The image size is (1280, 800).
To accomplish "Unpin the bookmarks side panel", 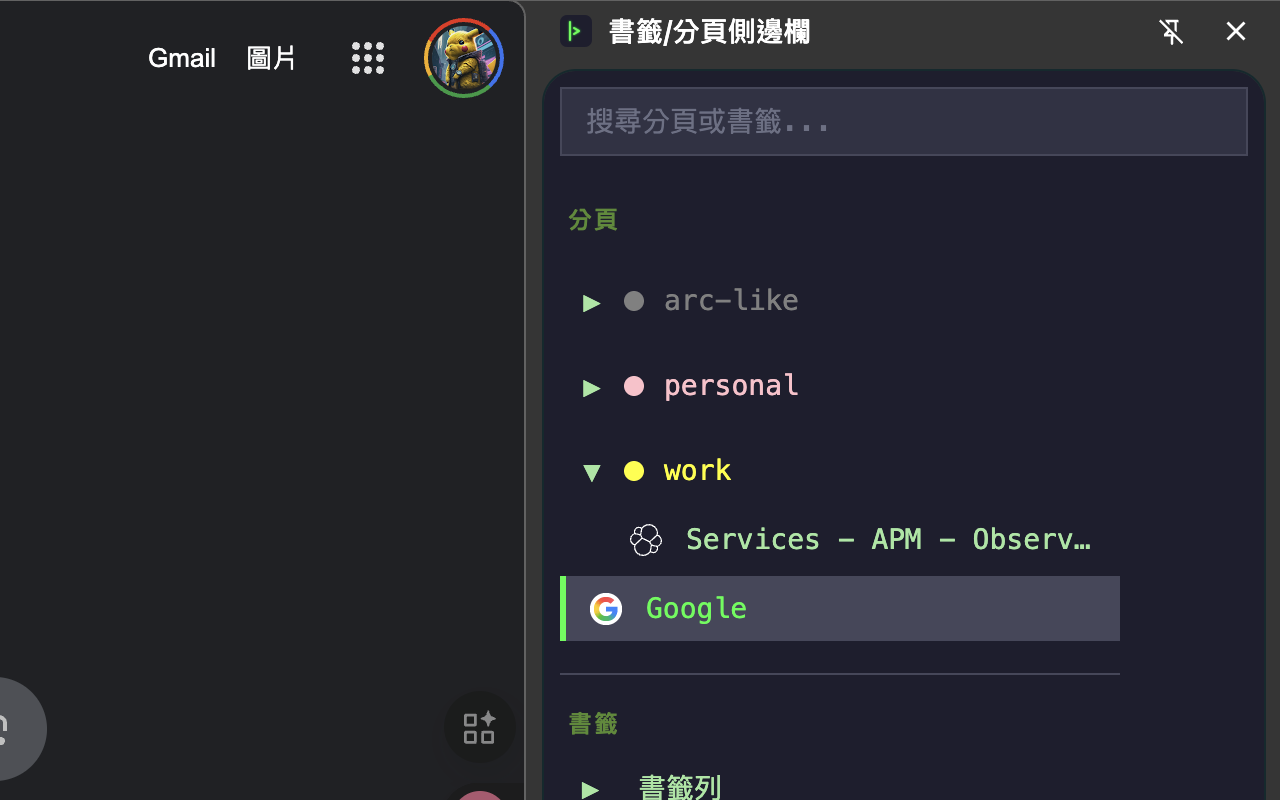I will 1171,31.
